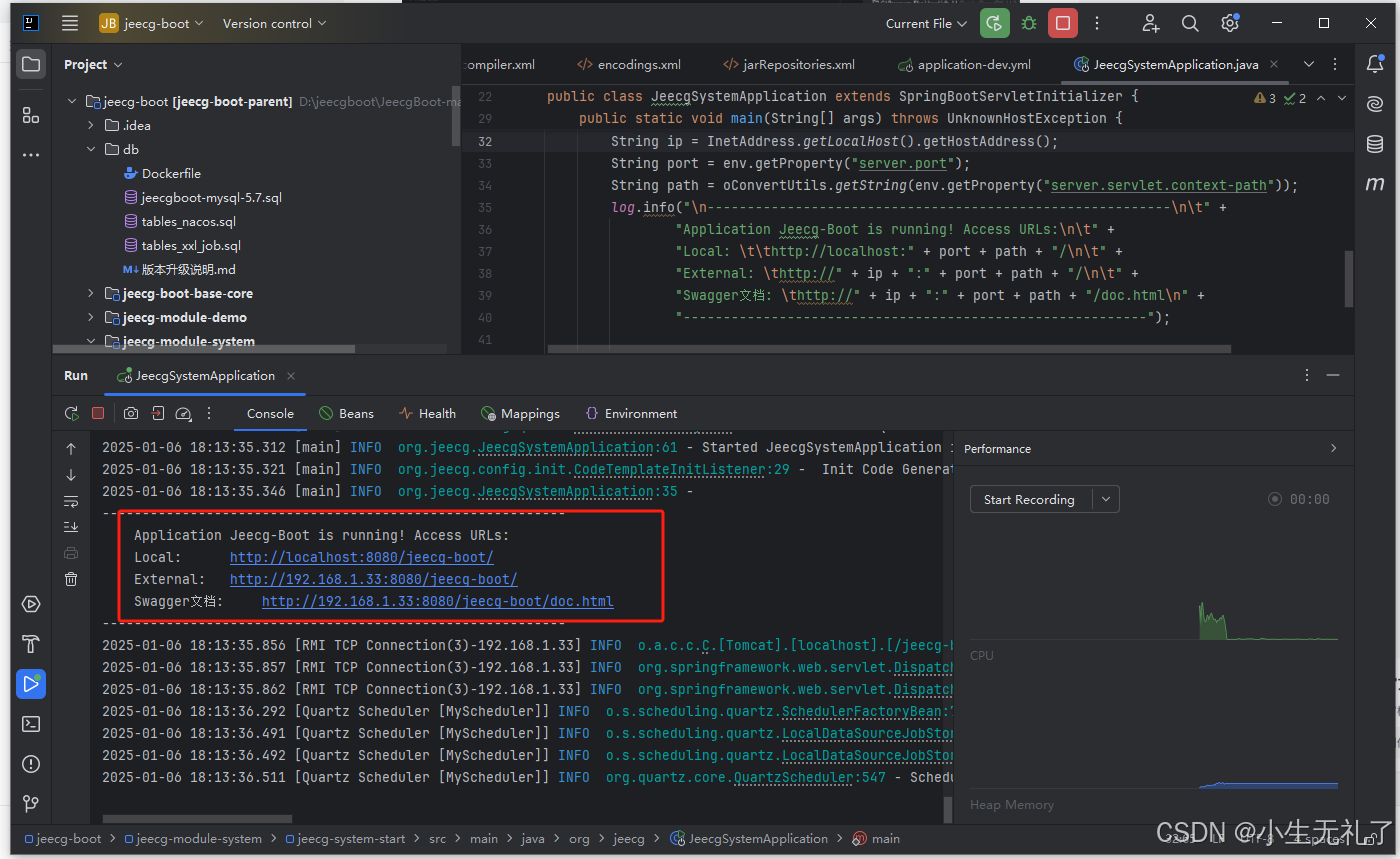Open the Terminal tool window
Viewport: 1400px width, 859px height.
coord(31,724)
